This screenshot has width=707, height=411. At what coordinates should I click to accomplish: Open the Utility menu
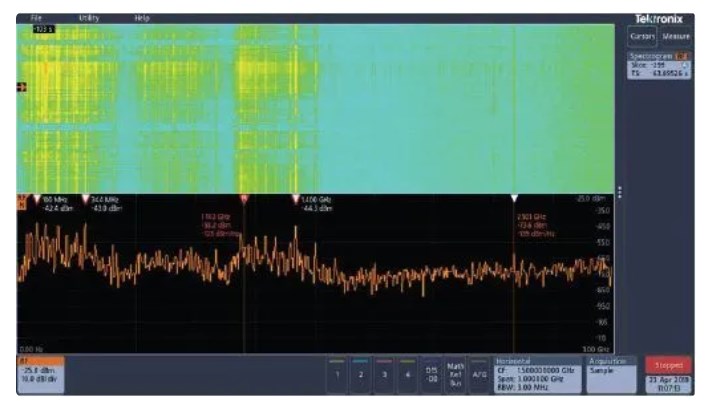click(x=89, y=18)
